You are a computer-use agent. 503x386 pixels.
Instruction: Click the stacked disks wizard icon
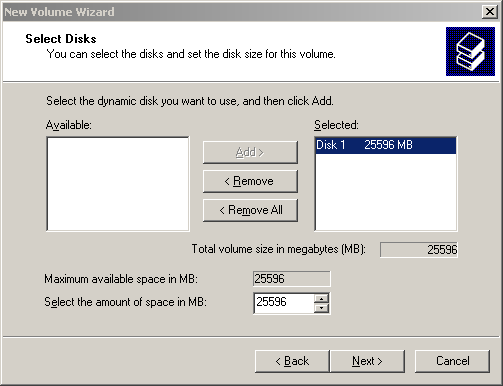pyautogui.click(x=470, y=51)
